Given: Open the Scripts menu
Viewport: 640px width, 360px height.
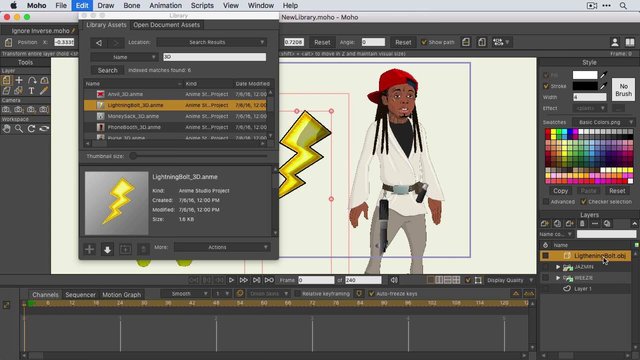Looking at the screenshot, I should tap(202, 6).
